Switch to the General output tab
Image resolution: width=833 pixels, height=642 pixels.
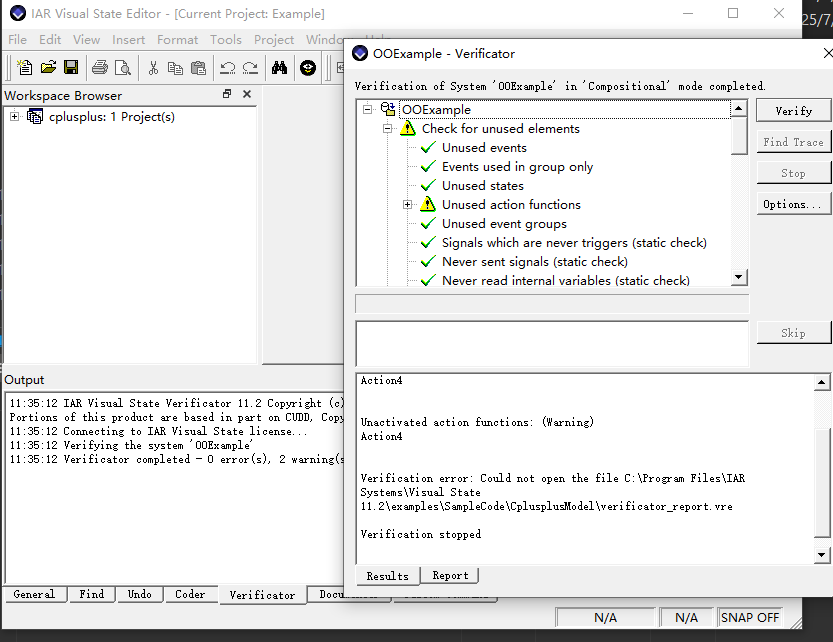[x=35, y=594]
